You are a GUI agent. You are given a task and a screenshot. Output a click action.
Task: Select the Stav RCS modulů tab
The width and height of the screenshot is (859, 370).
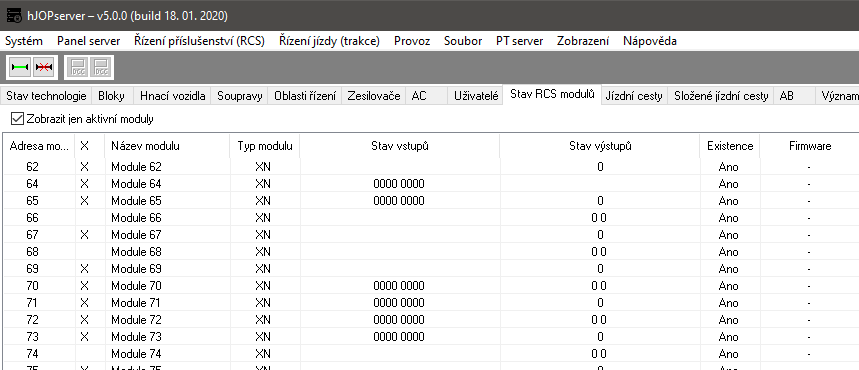tap(552, 94)
